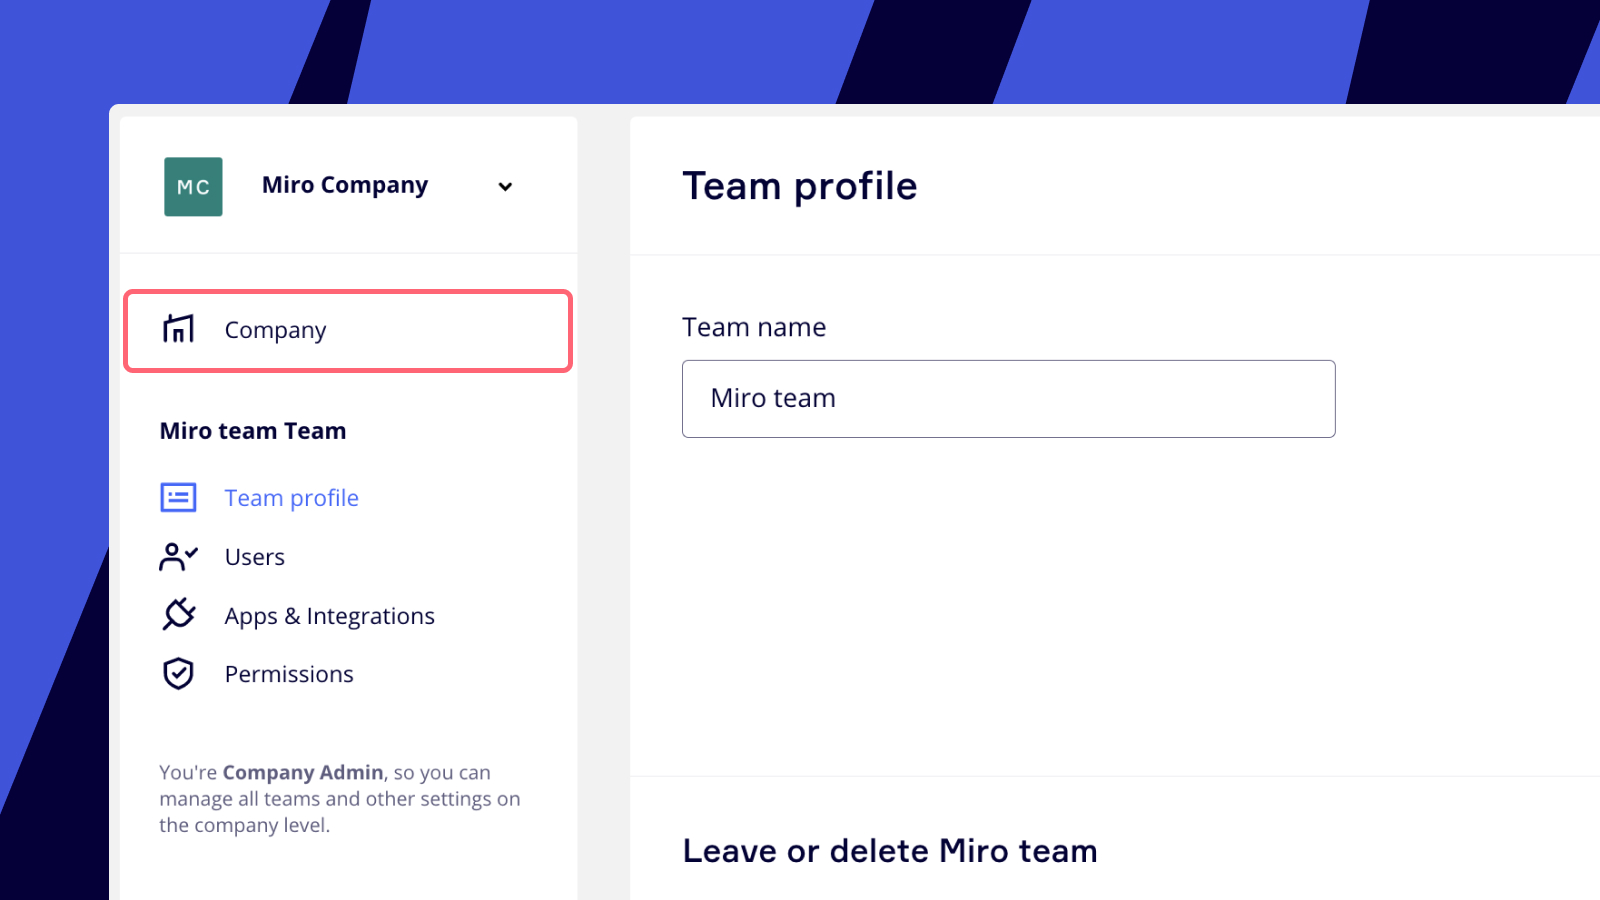Viewport: 1600px width, 900px height.
Task: Click the Team profile page heading
Action: tap(799, 187)
